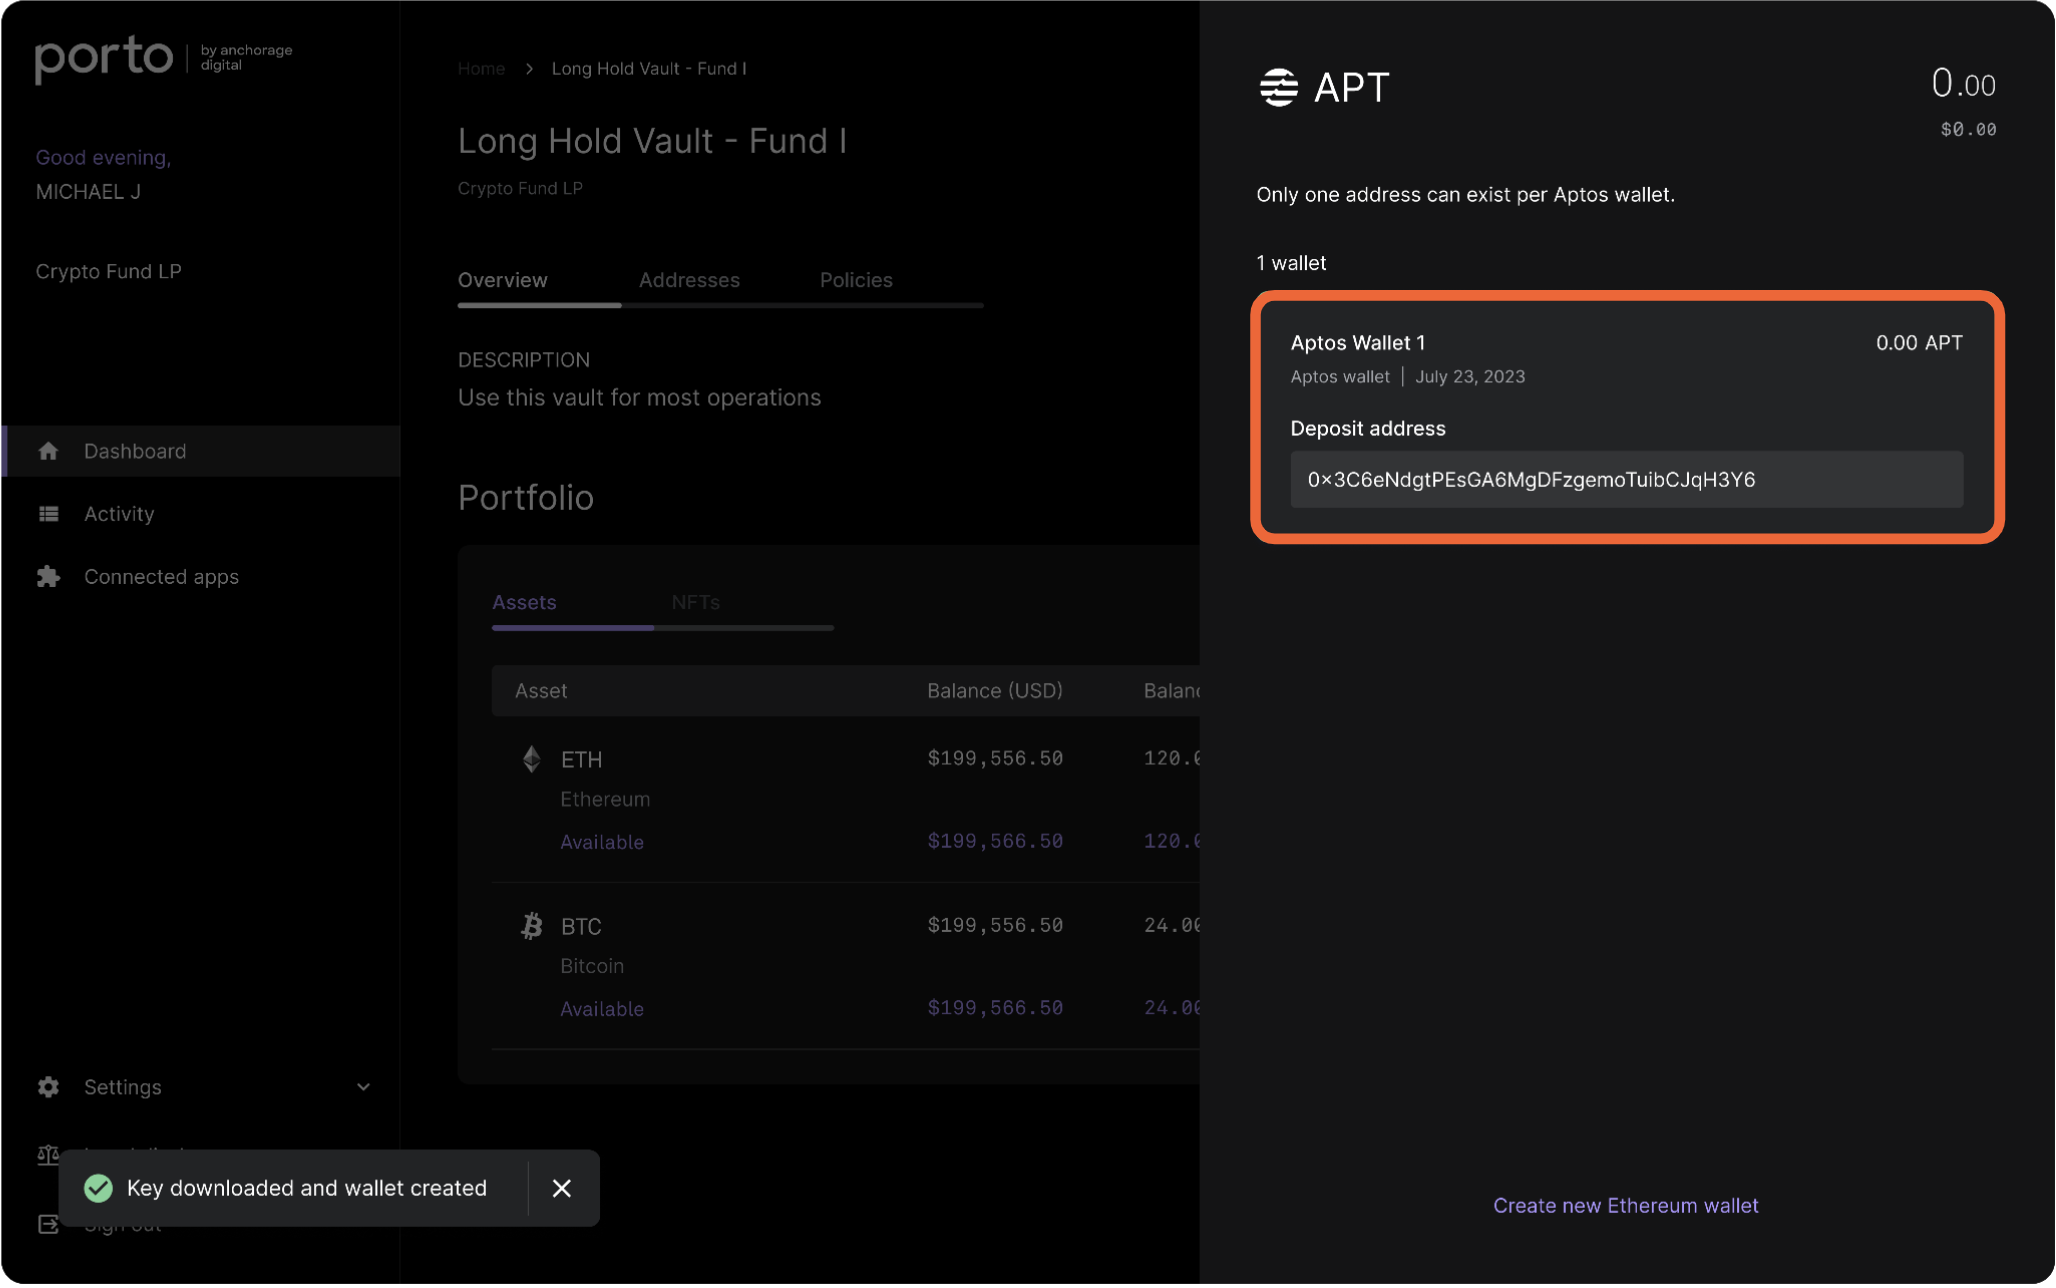Click the Settings gear icon
Screen dimensions: 2056x1288
point(48,1087)
